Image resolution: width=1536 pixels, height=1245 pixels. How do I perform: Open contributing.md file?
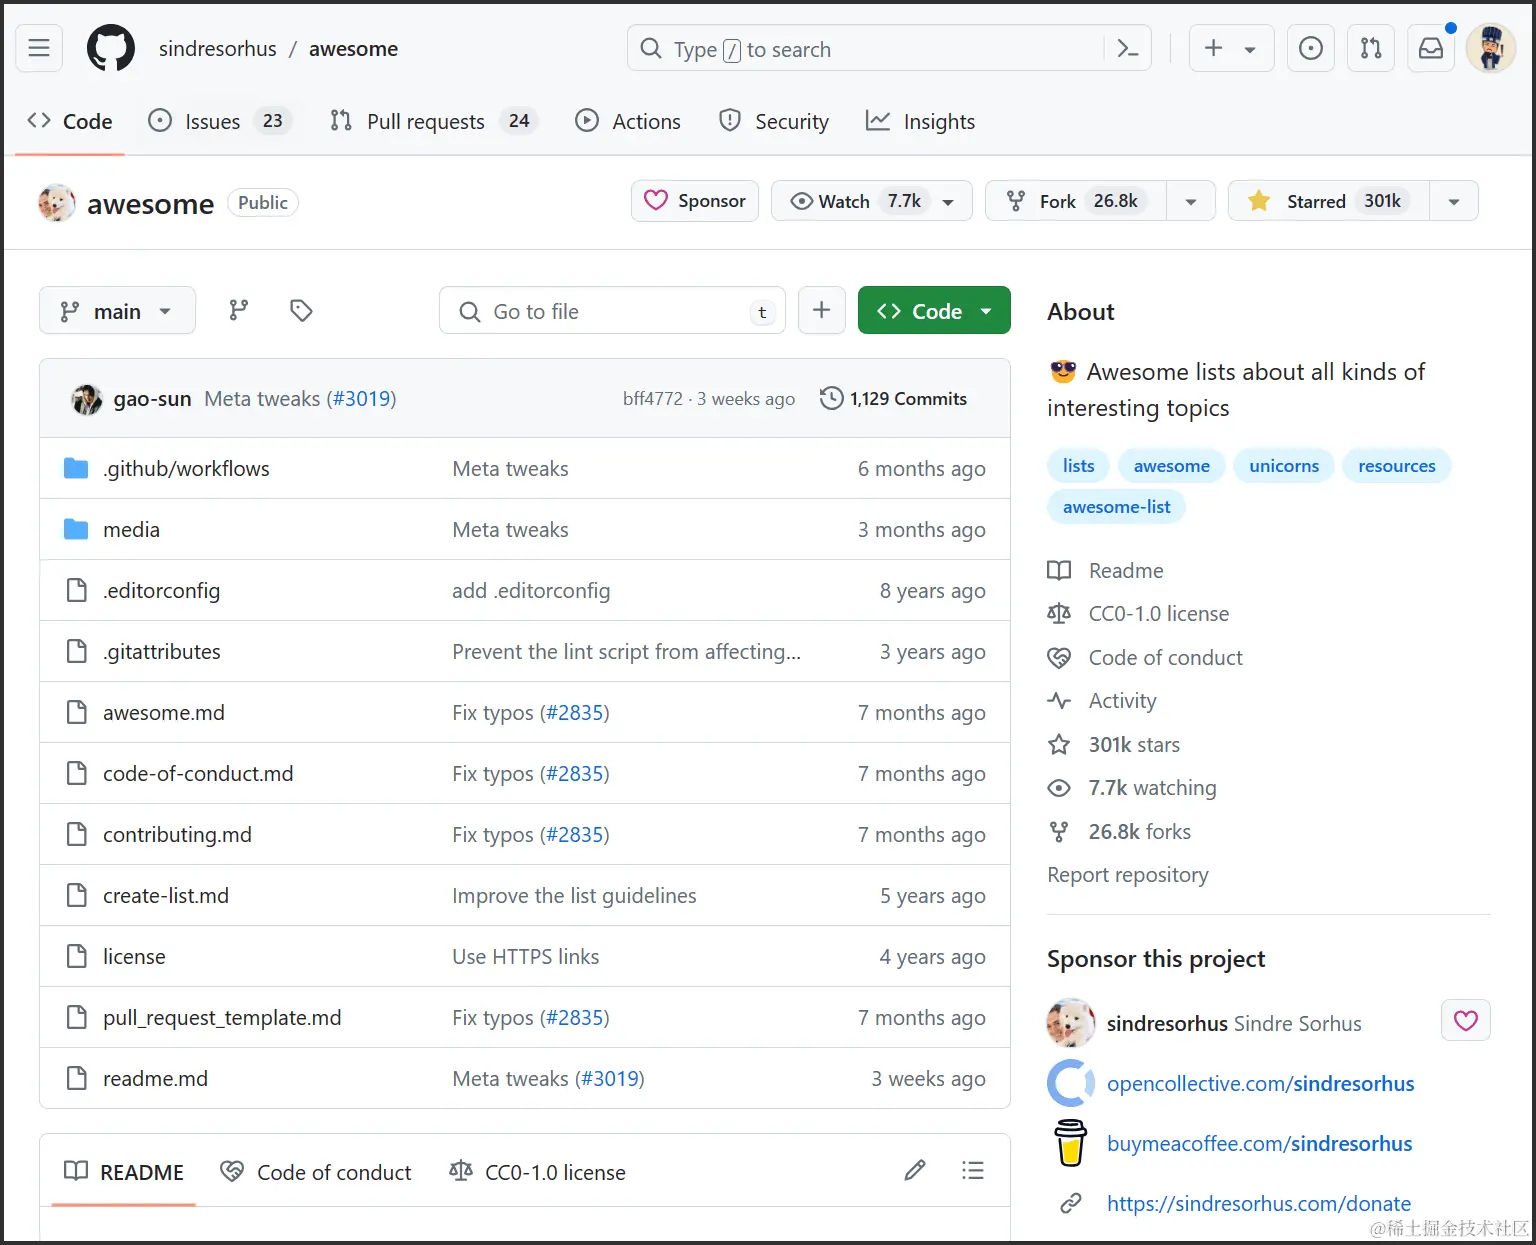coord(177,834)
